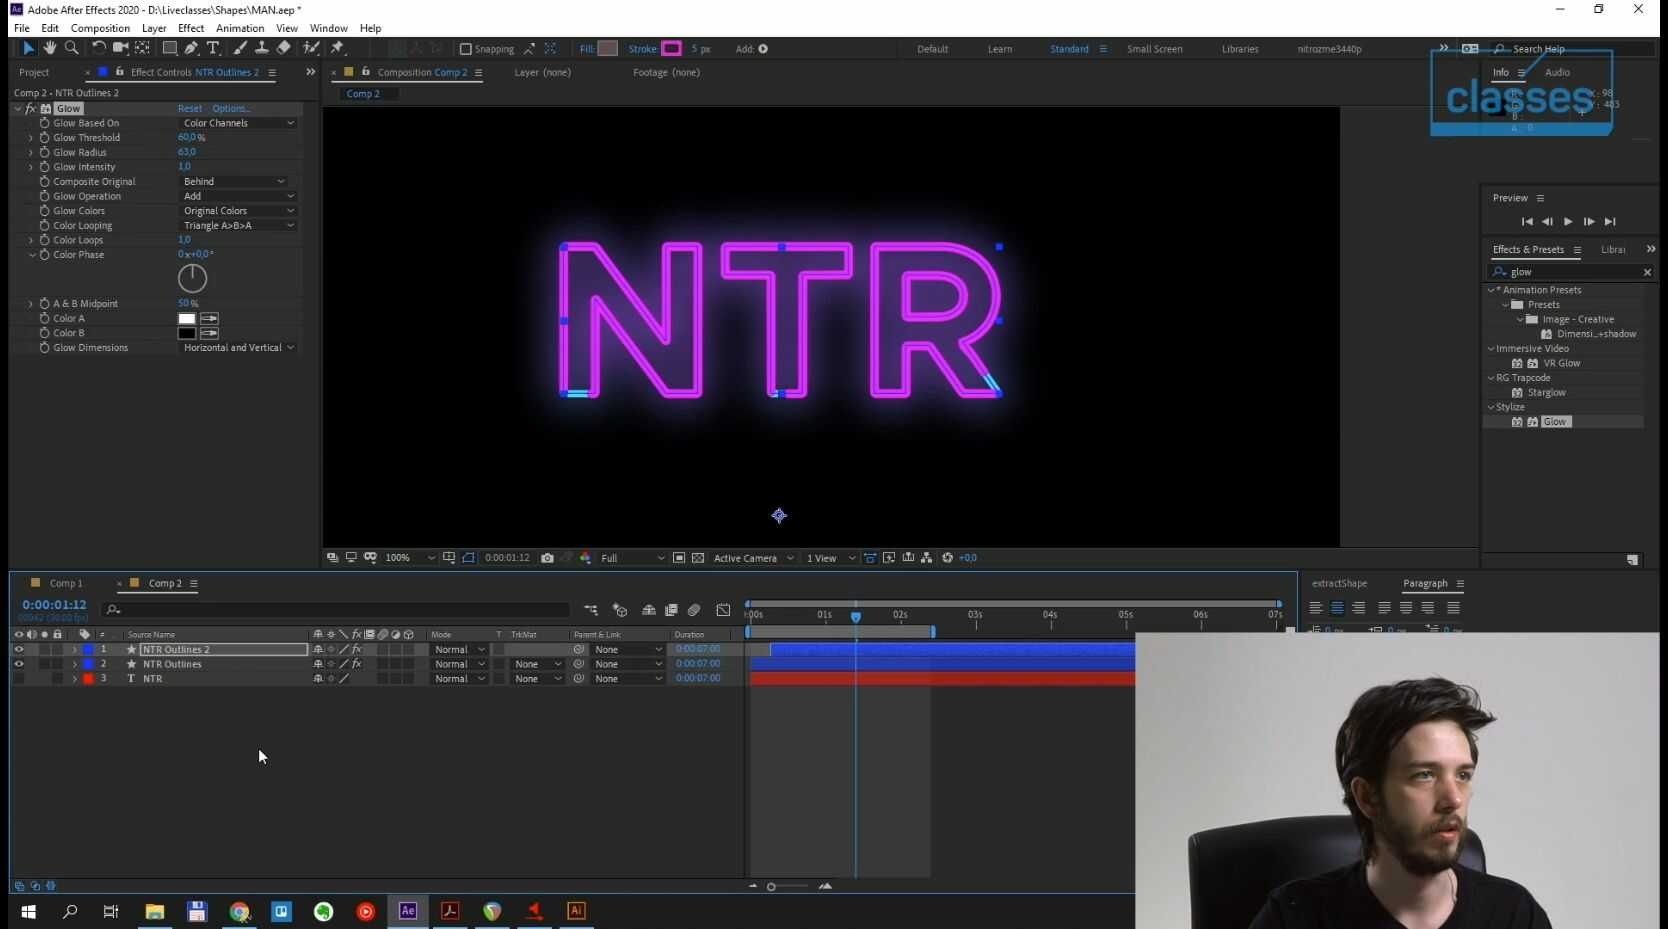Switch to the Learn workspace
Screen dimensions: 1668x929
point(1000,49)
